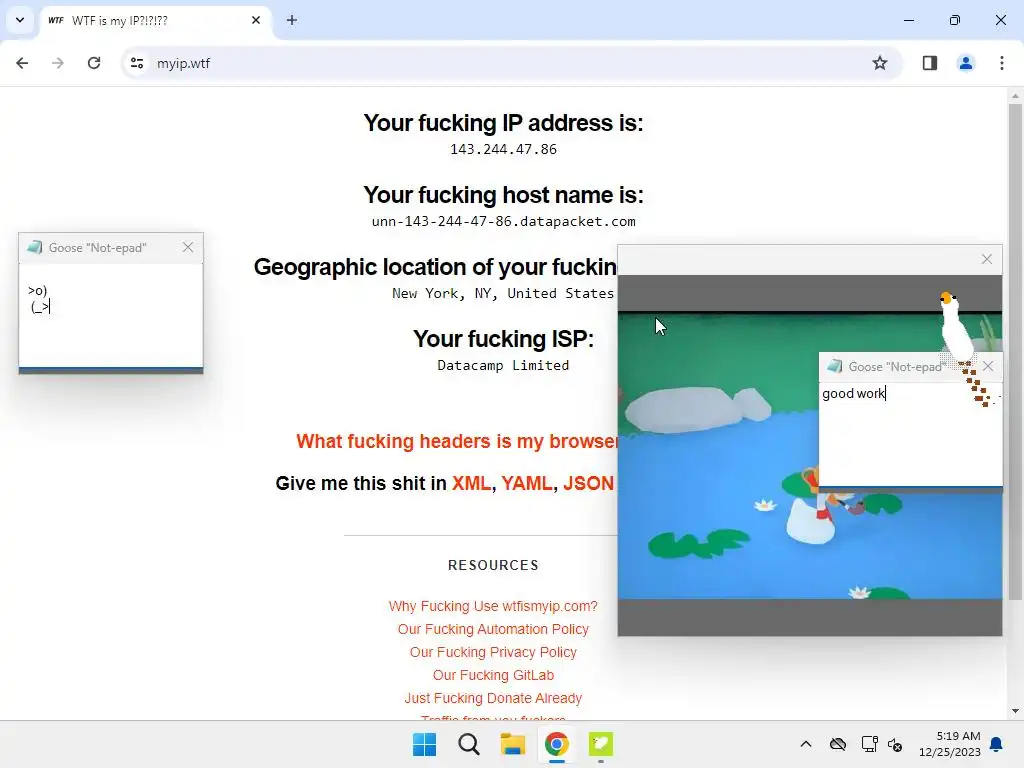The width and height of the screenshot is (1024, 768).
Task: Go back to the previous page
Action: [x=22, y=63]
